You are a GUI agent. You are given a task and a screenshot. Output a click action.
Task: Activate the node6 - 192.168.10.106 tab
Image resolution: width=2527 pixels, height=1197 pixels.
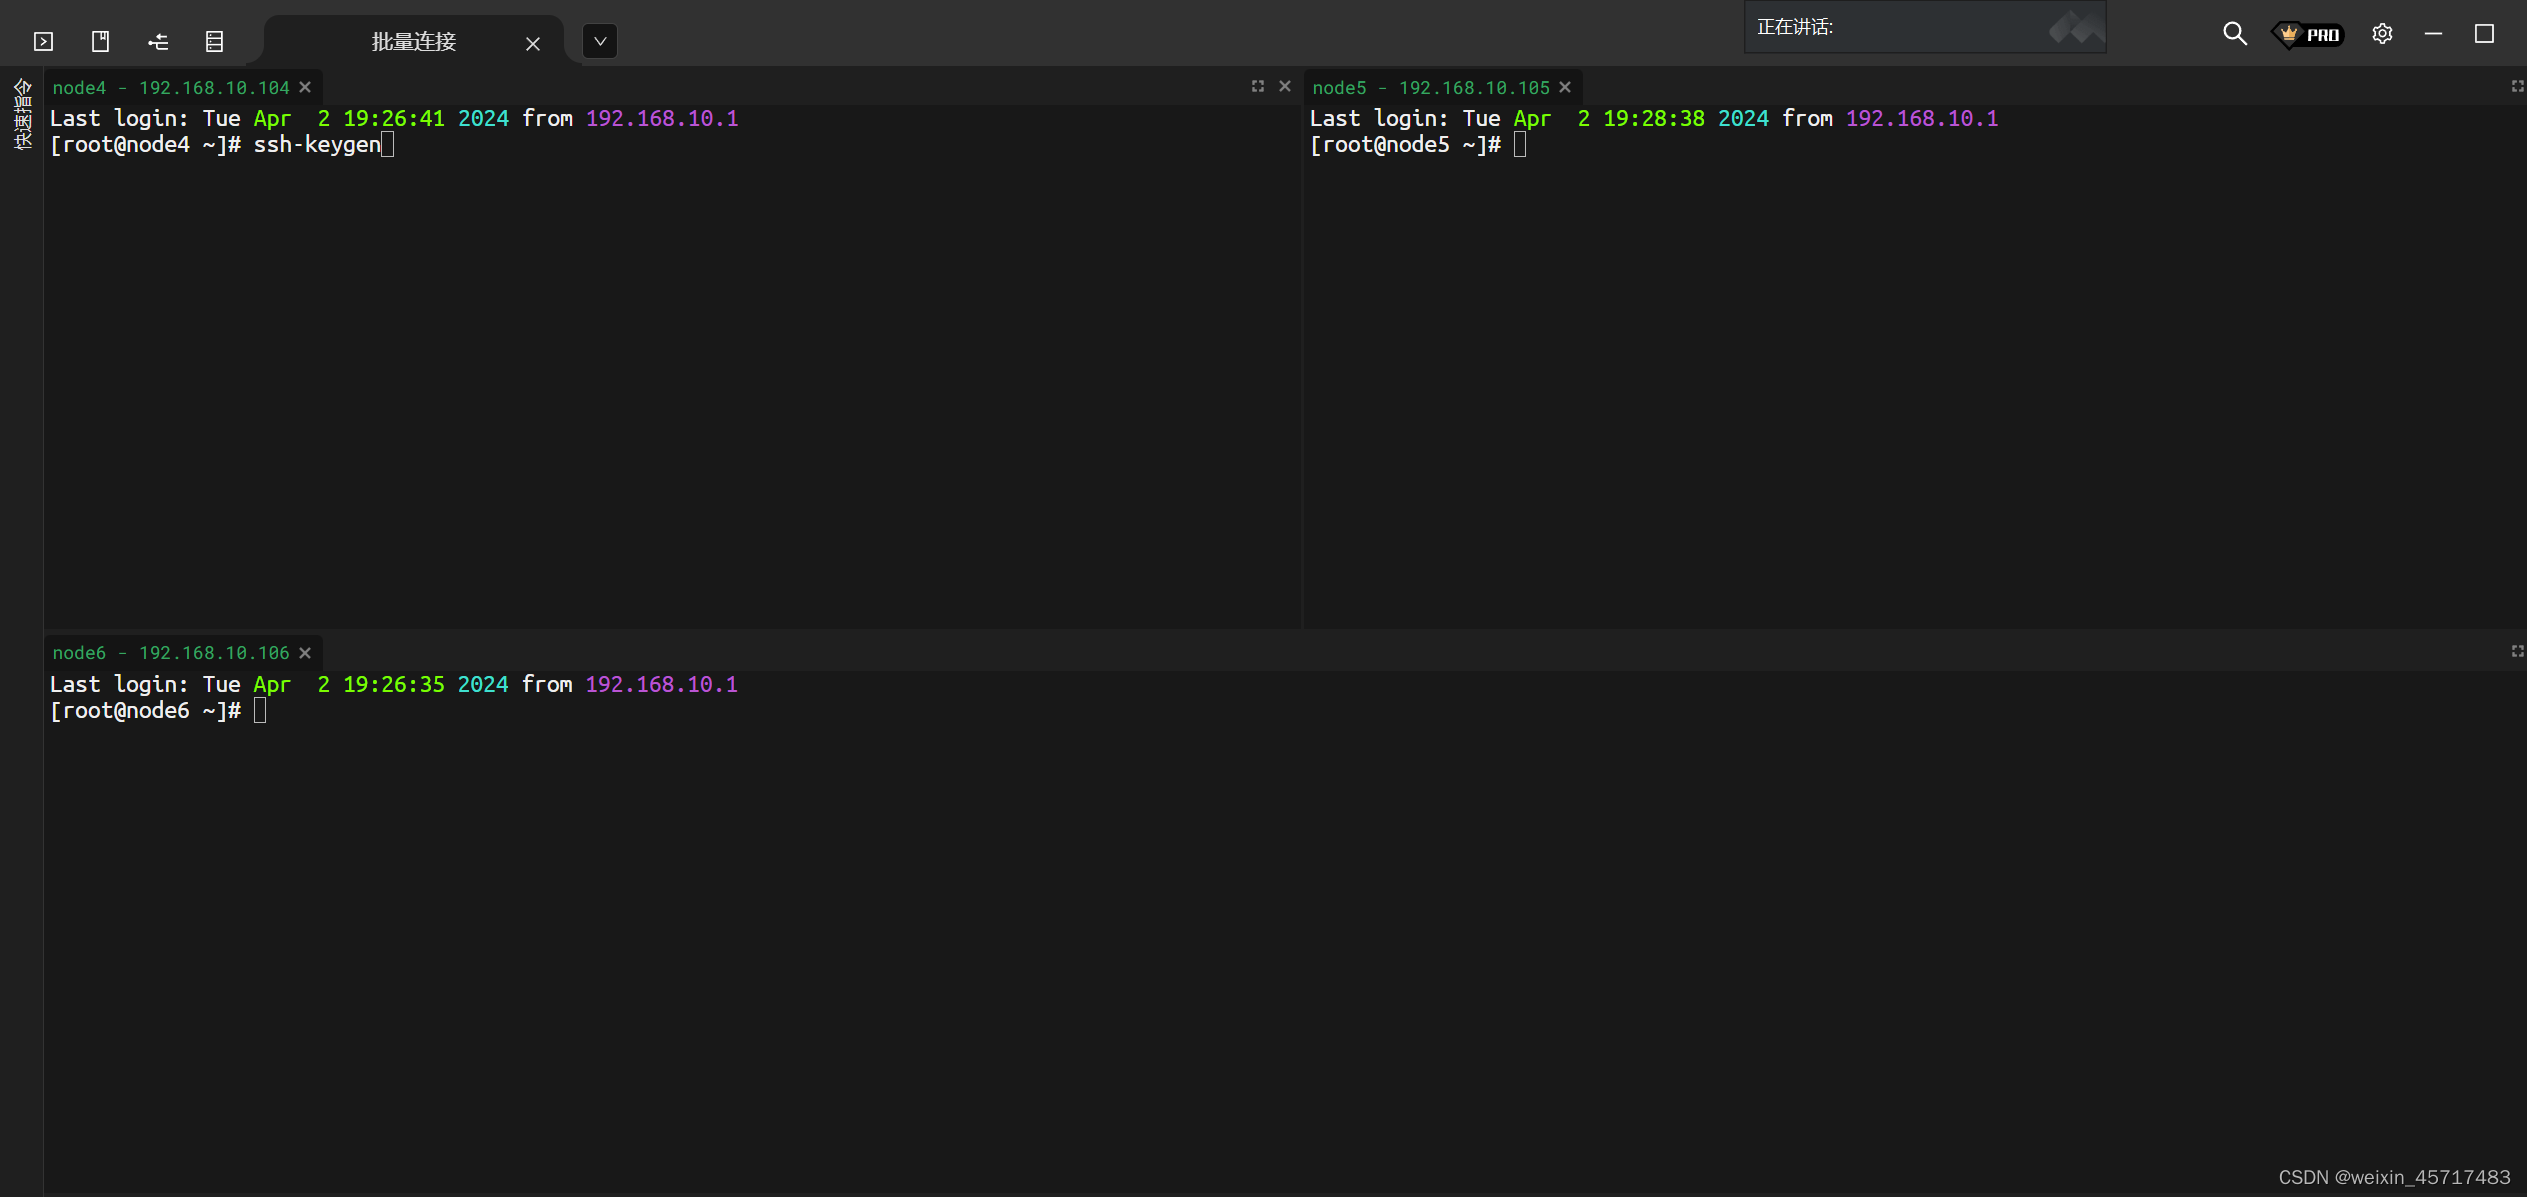pyautogui.click(x=171, y=653)
